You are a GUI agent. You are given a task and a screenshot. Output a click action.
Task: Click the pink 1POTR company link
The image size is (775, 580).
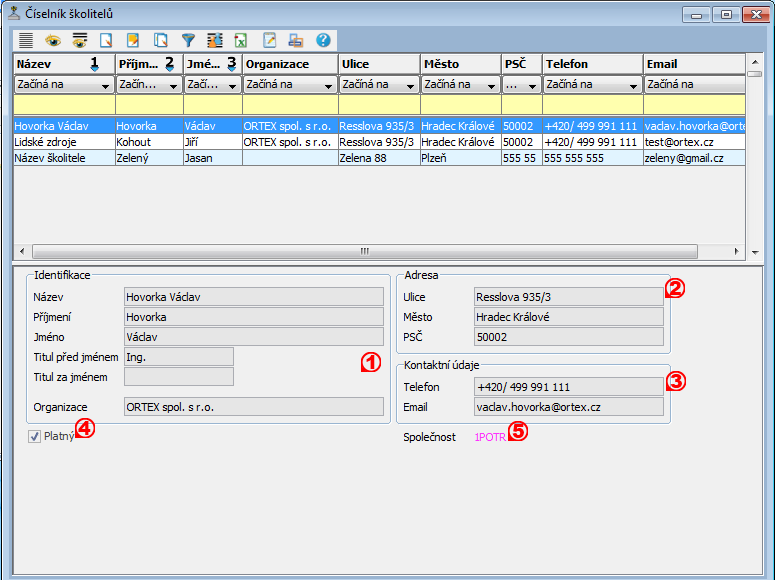490,437
